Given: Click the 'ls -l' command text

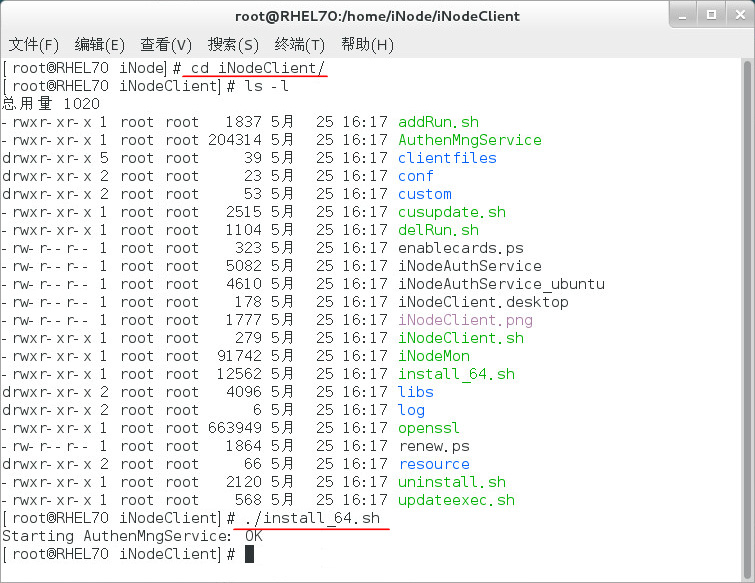Looking at the screenshot, I should coord(266,86).
